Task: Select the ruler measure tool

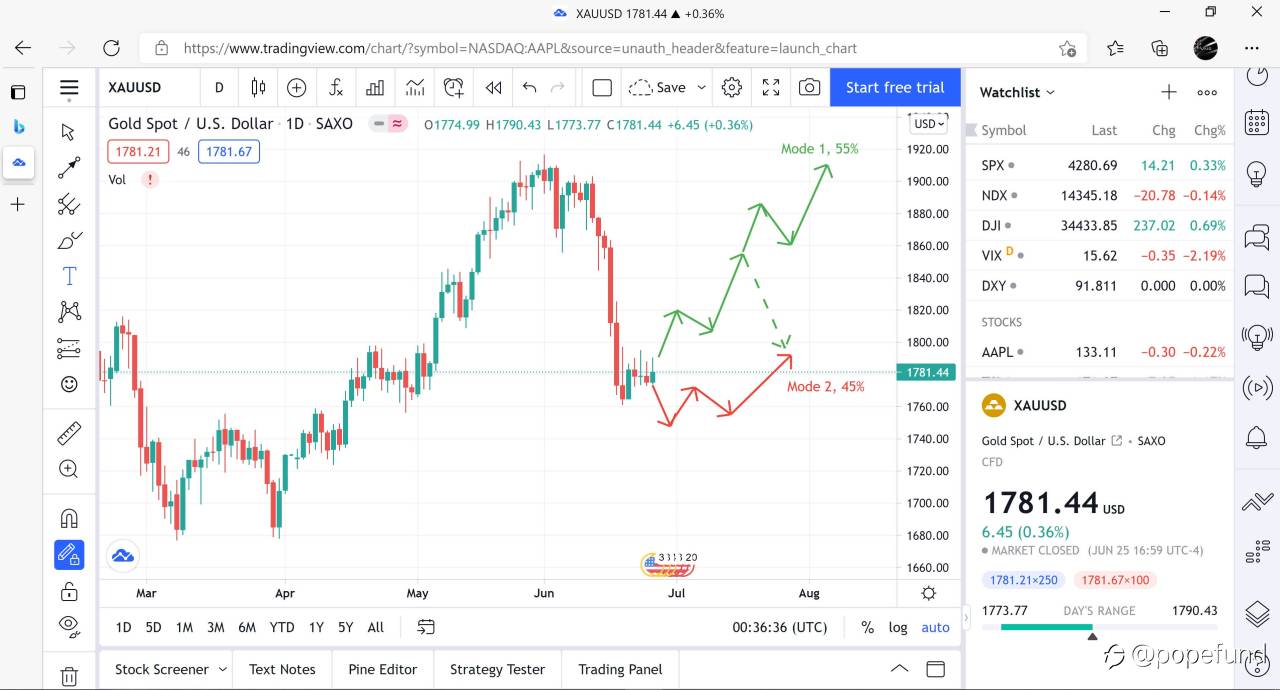Action: click(69, 433)
